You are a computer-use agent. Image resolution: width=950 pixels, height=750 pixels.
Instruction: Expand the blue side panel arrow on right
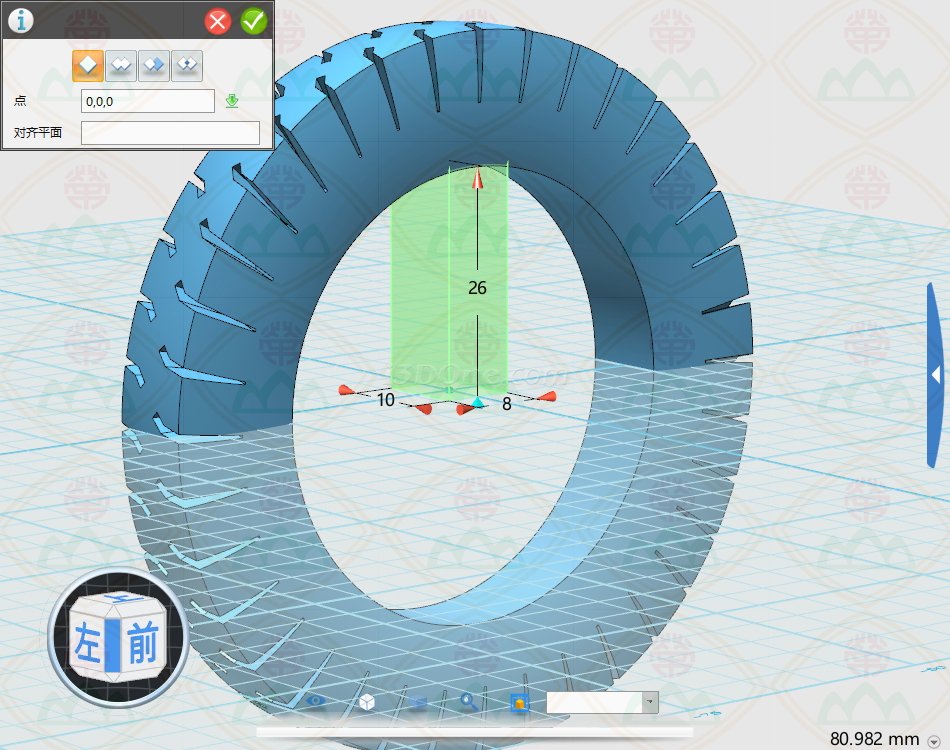(936, 375)
